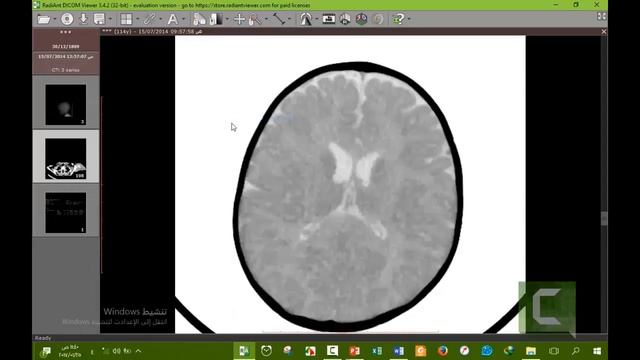Select the window level adjustment tool
Screen dimensions: 640x360
[x=216, y=19]
